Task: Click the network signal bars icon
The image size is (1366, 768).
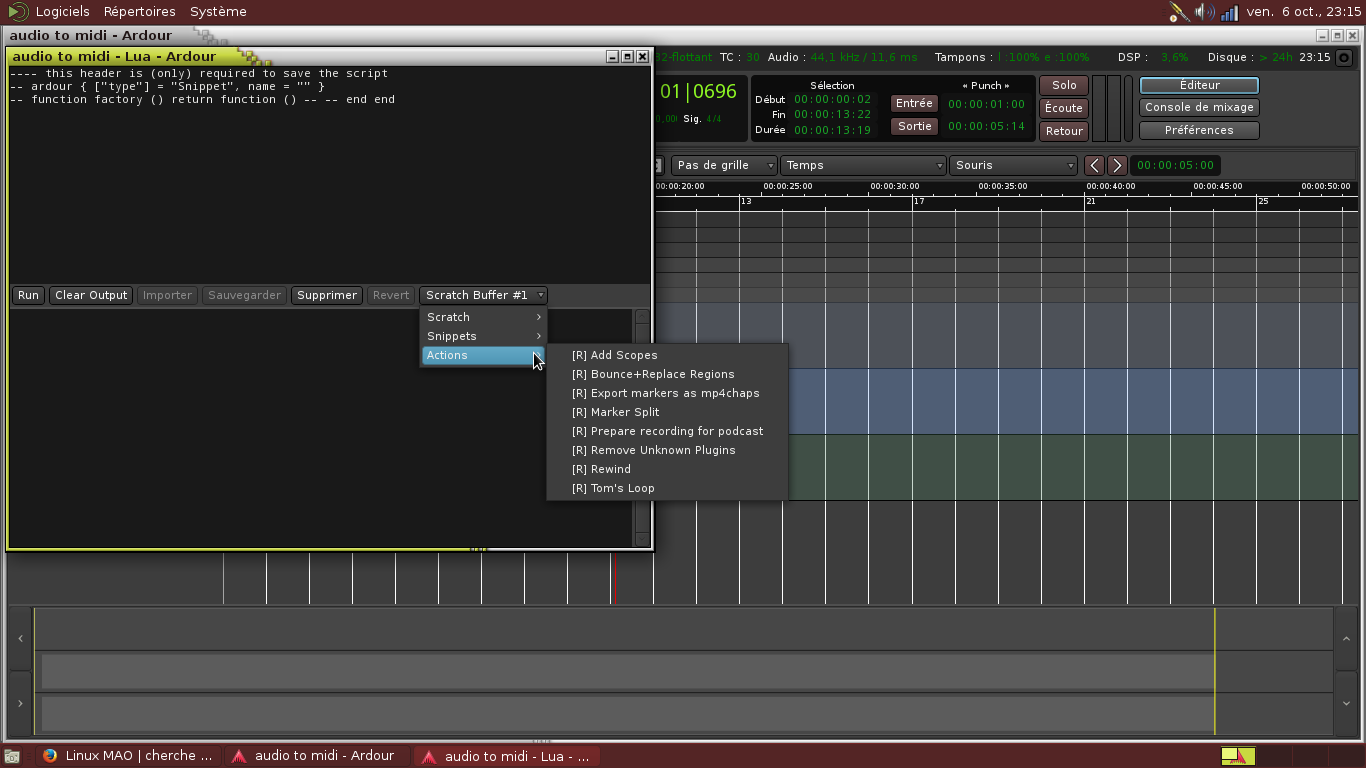Action: 1229,13
